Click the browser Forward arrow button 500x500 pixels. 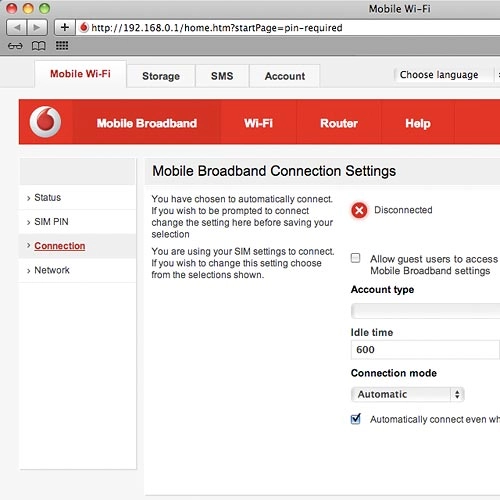click(x=37, y=27)
